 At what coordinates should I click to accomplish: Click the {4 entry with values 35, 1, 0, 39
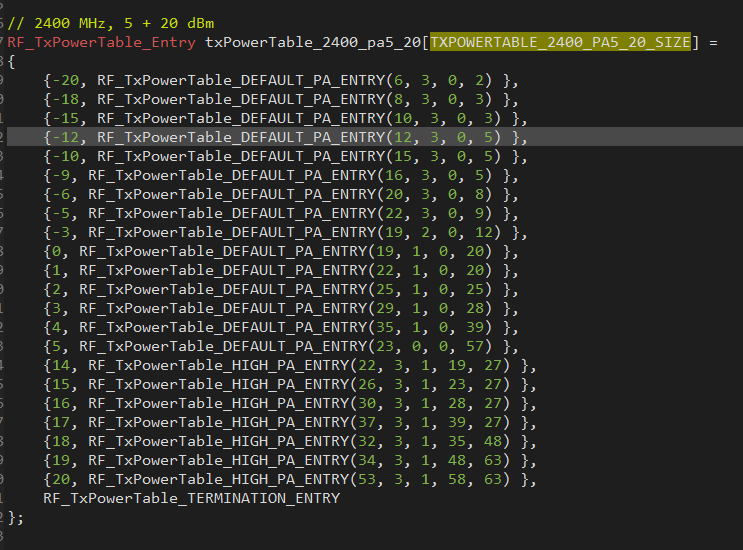pyautogui.click(x=281, y=327)
